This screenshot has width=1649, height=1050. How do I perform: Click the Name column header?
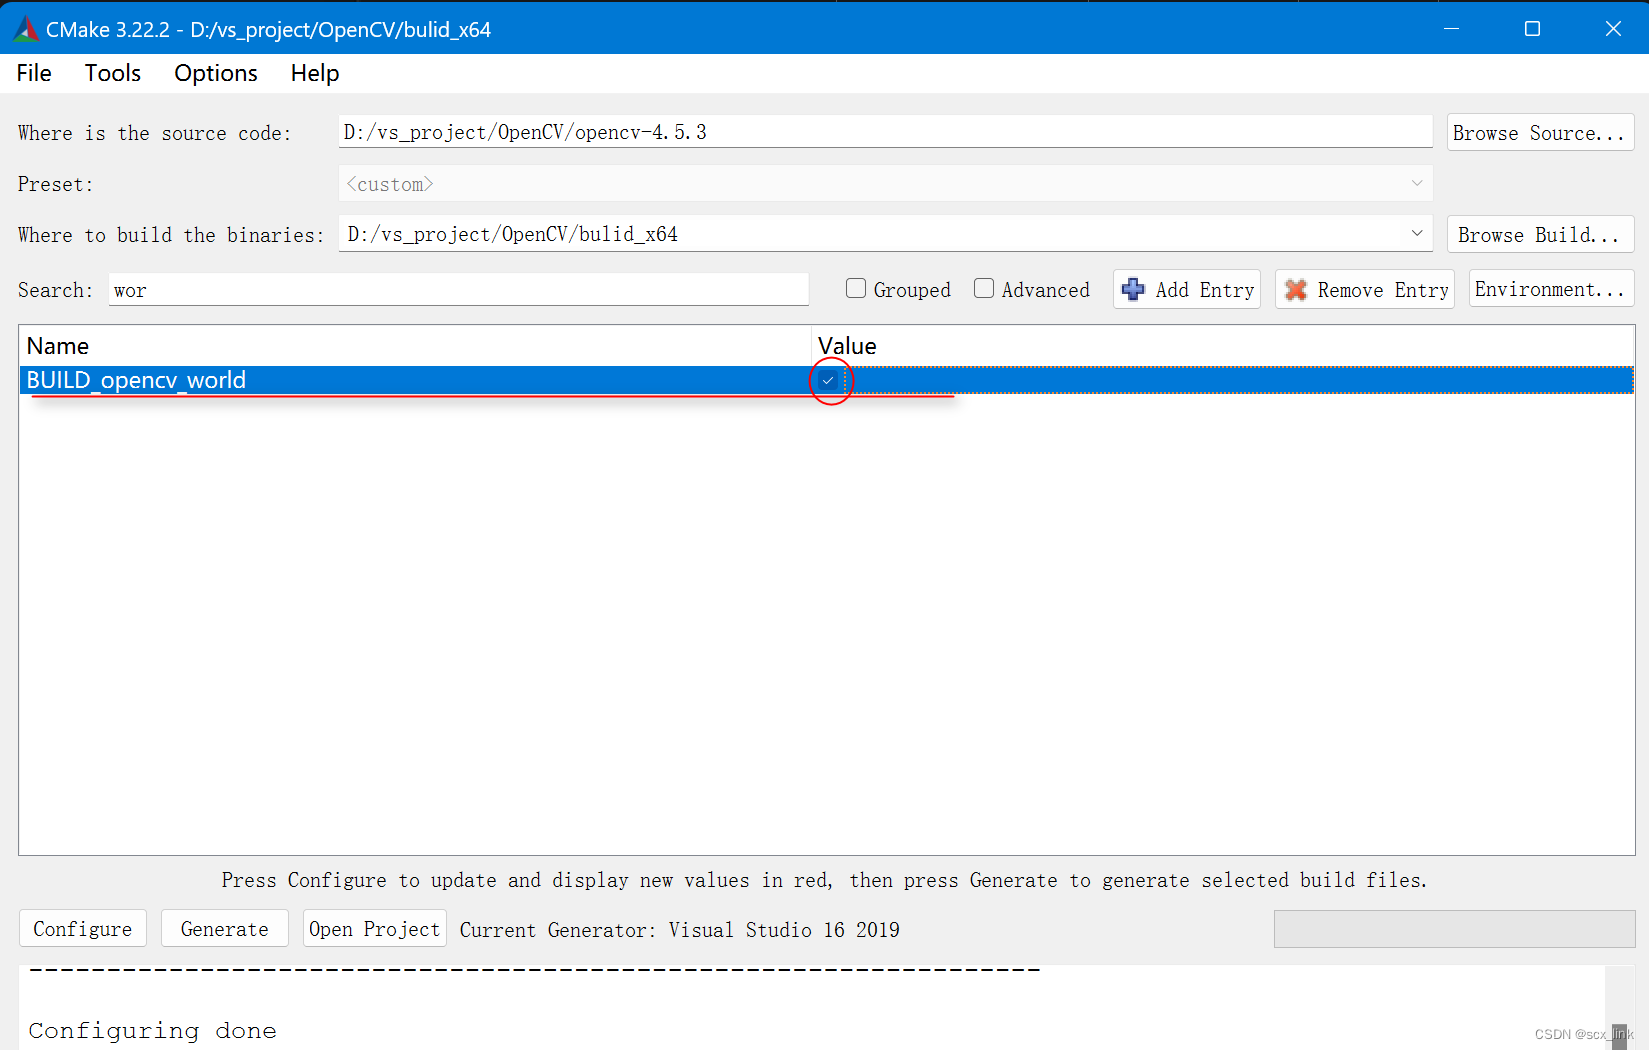(x=414, y=346)
